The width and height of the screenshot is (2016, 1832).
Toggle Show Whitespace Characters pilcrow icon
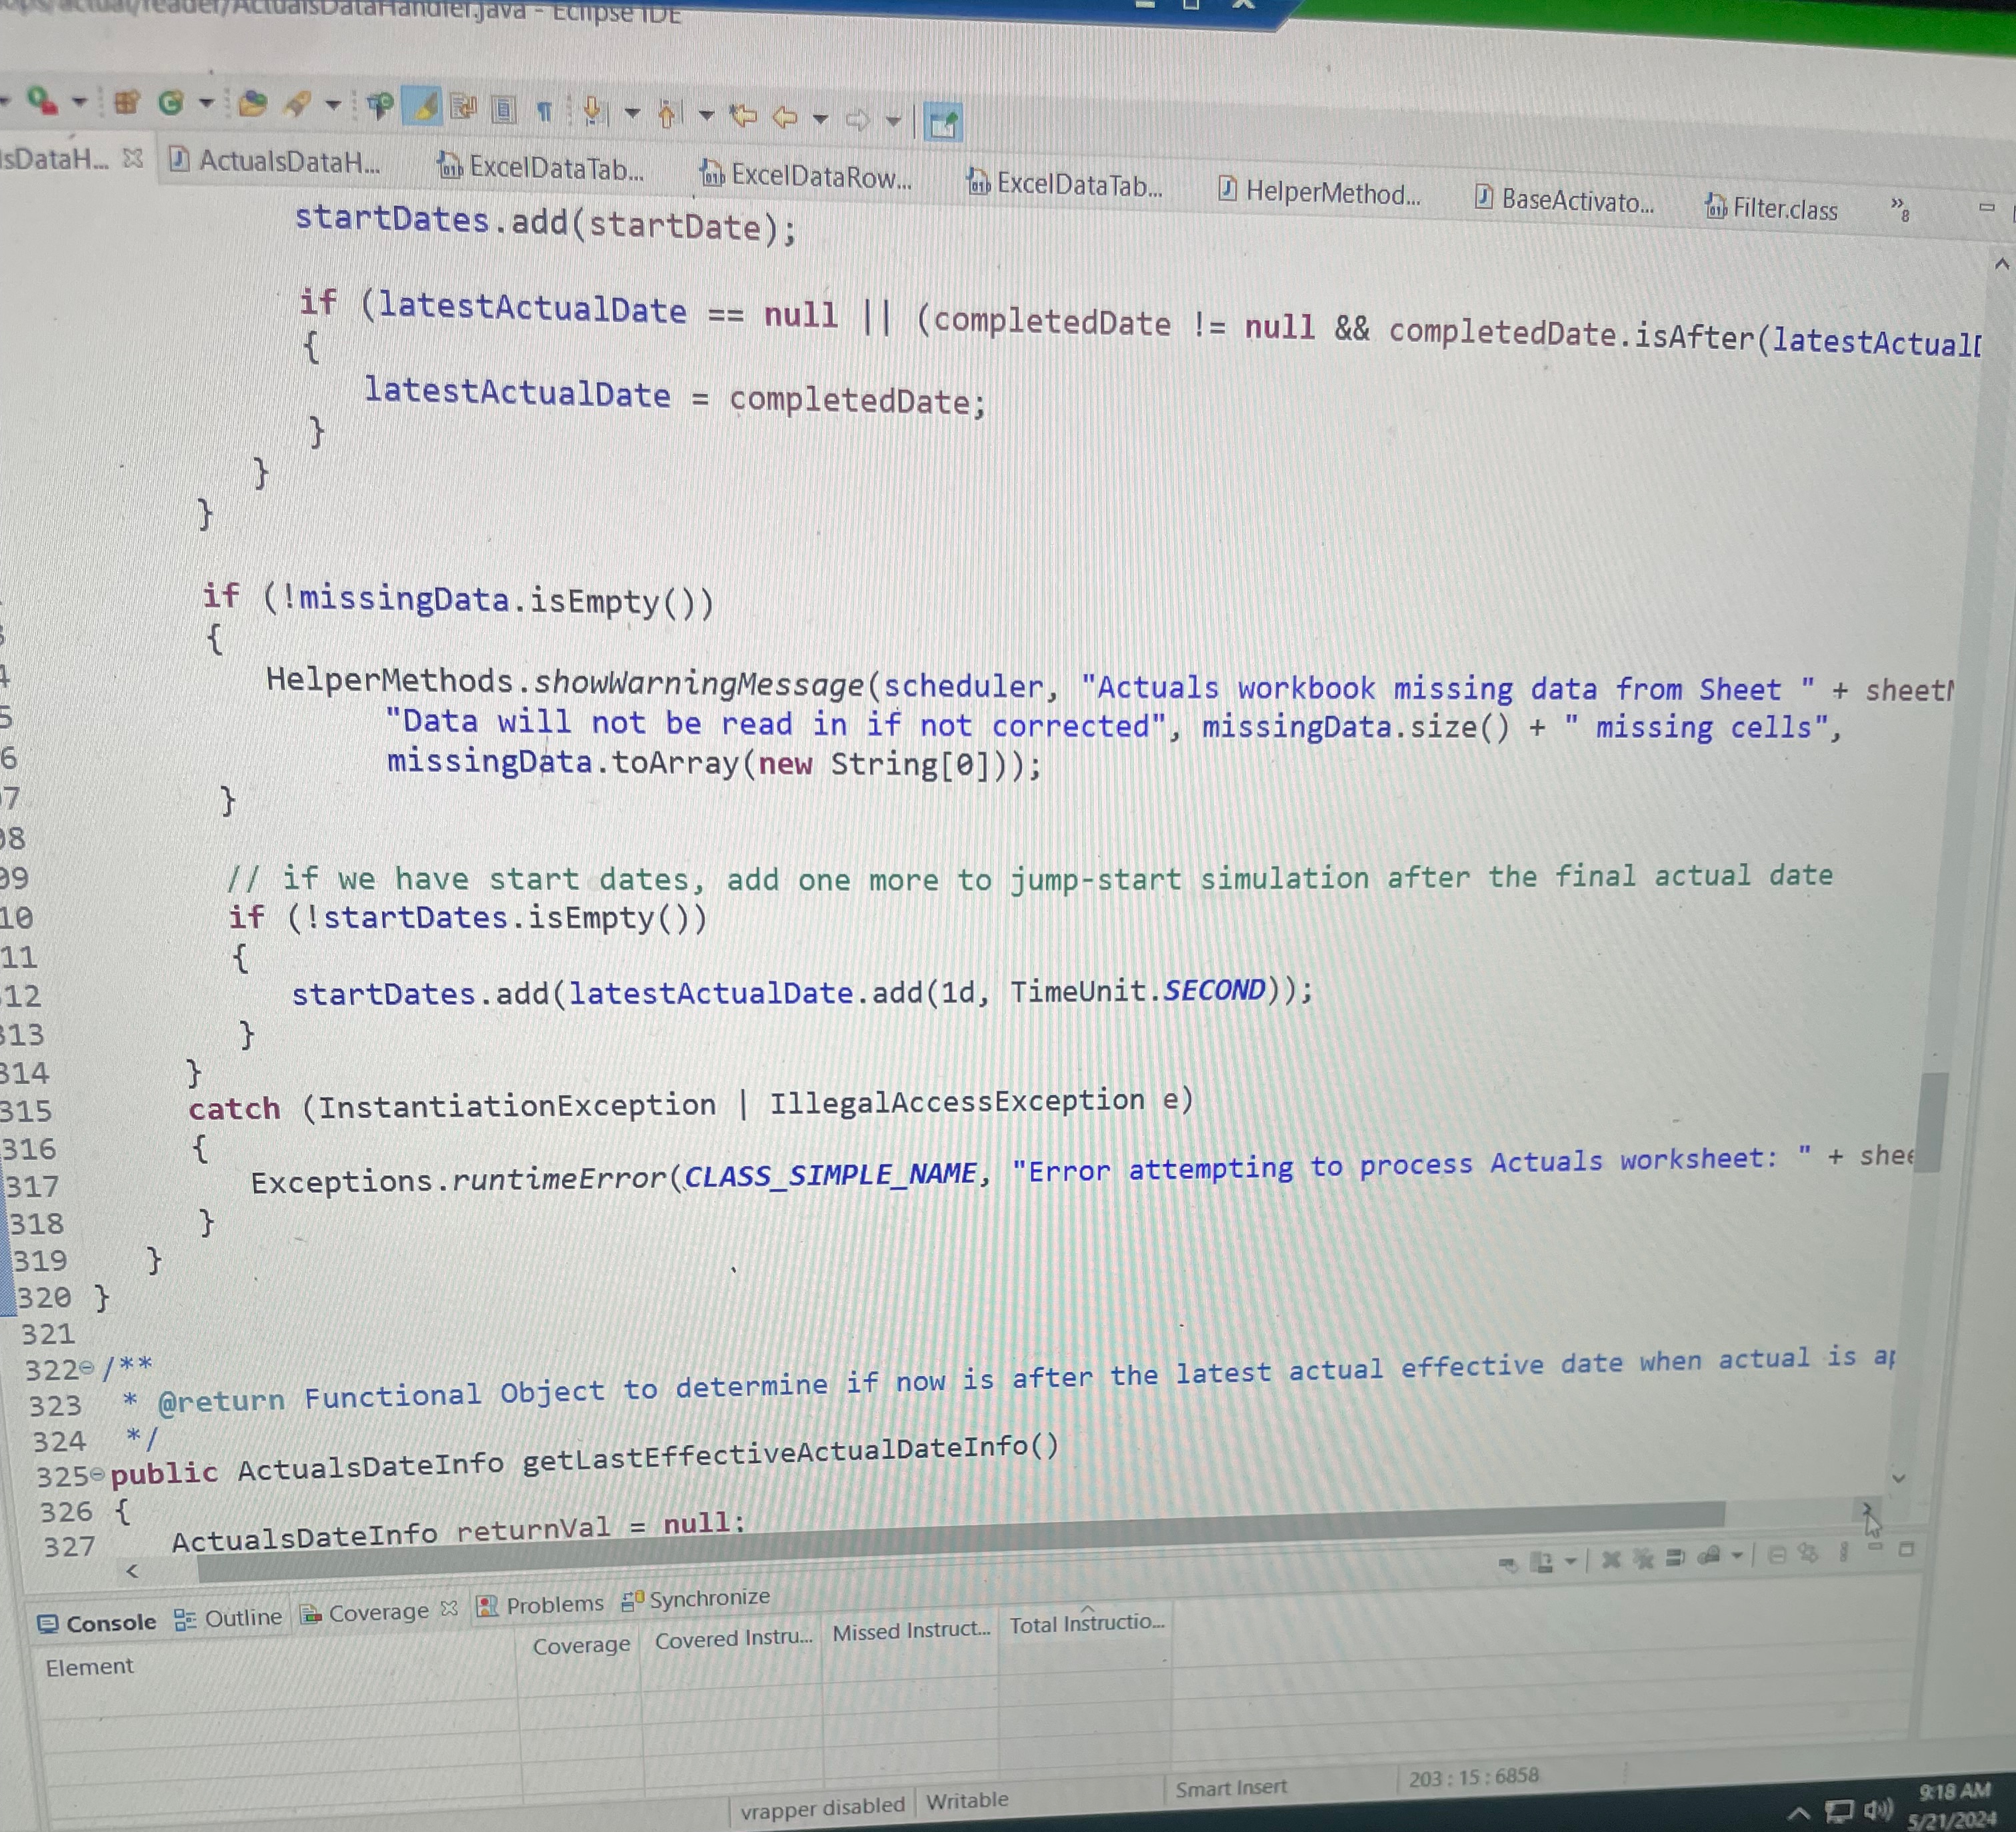tap(544, 110)
